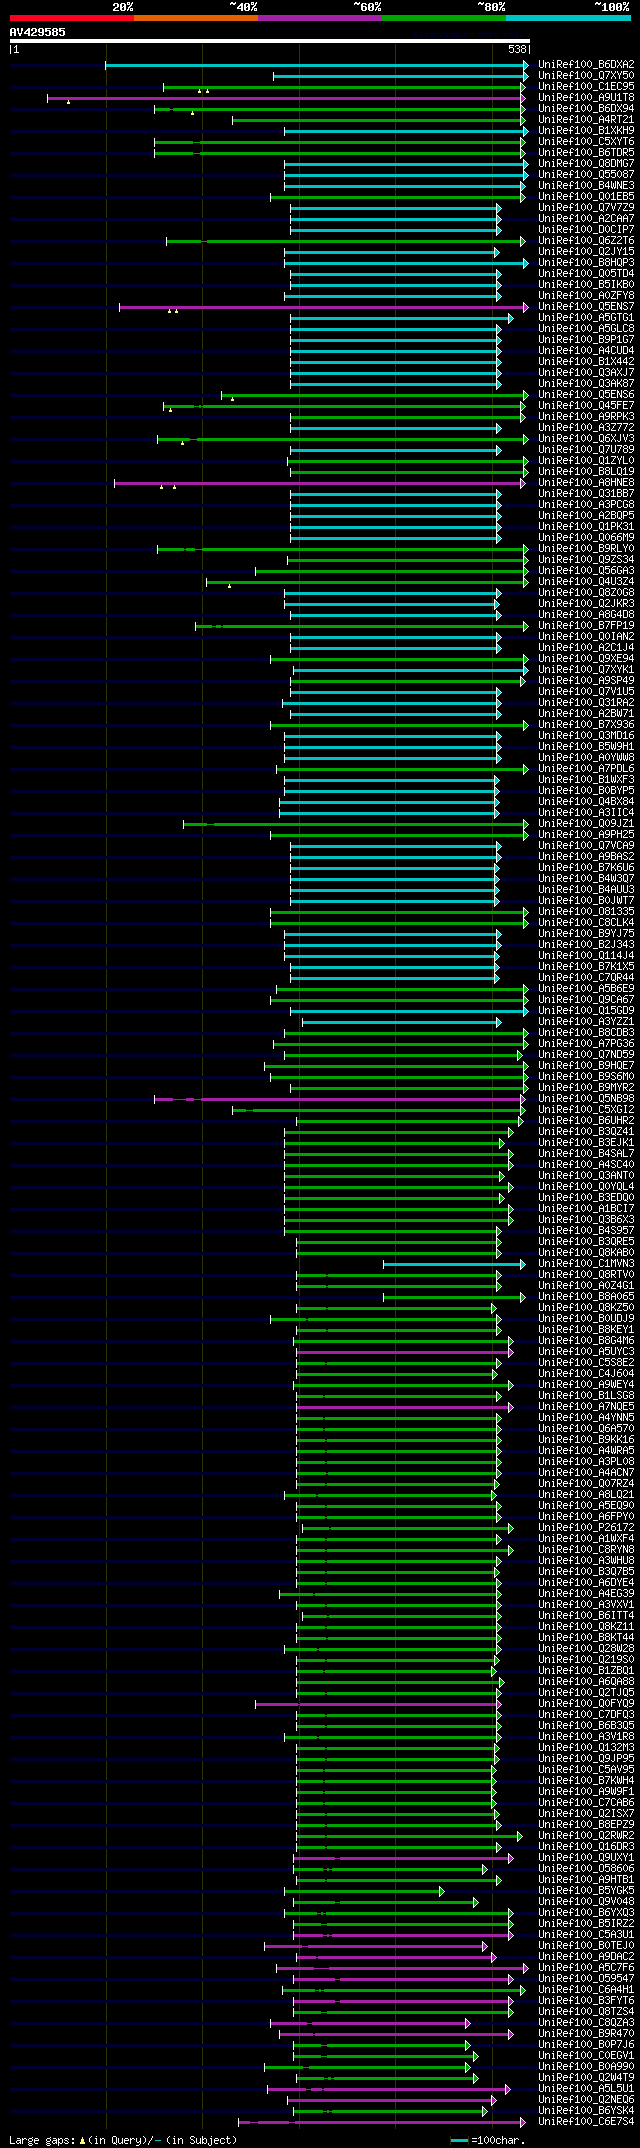640x2148 pixels.
Task: Select hit label UniRef100_A3Z772
Action: tap(586, 428)
